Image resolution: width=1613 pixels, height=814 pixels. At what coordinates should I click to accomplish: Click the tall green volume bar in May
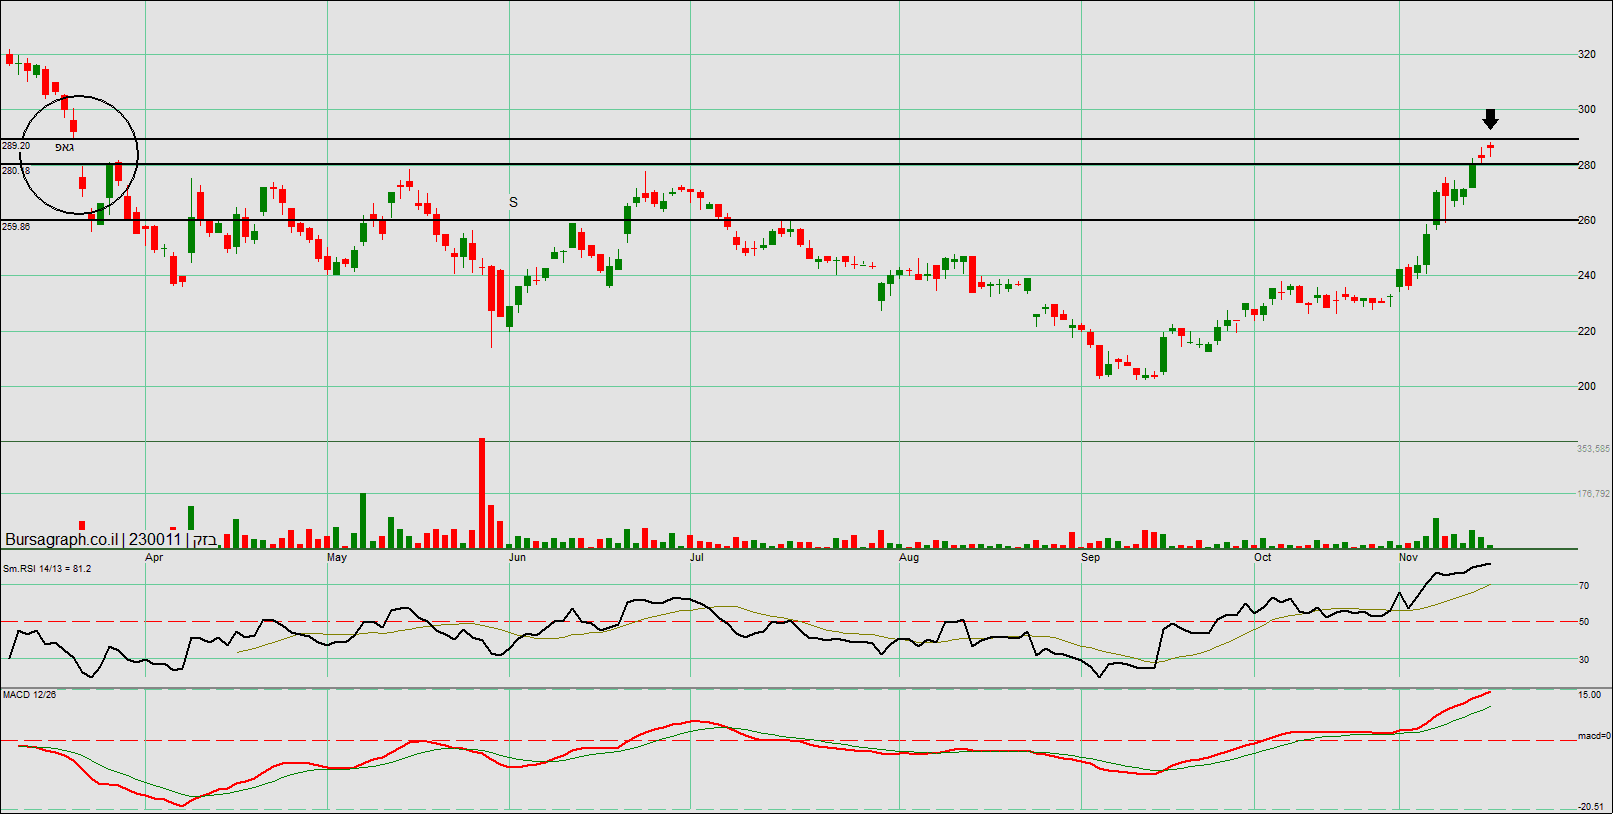(x=363, y=520)
